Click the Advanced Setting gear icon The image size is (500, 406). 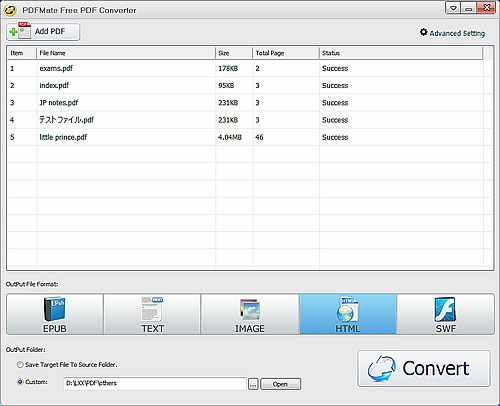tap(423, 32)
